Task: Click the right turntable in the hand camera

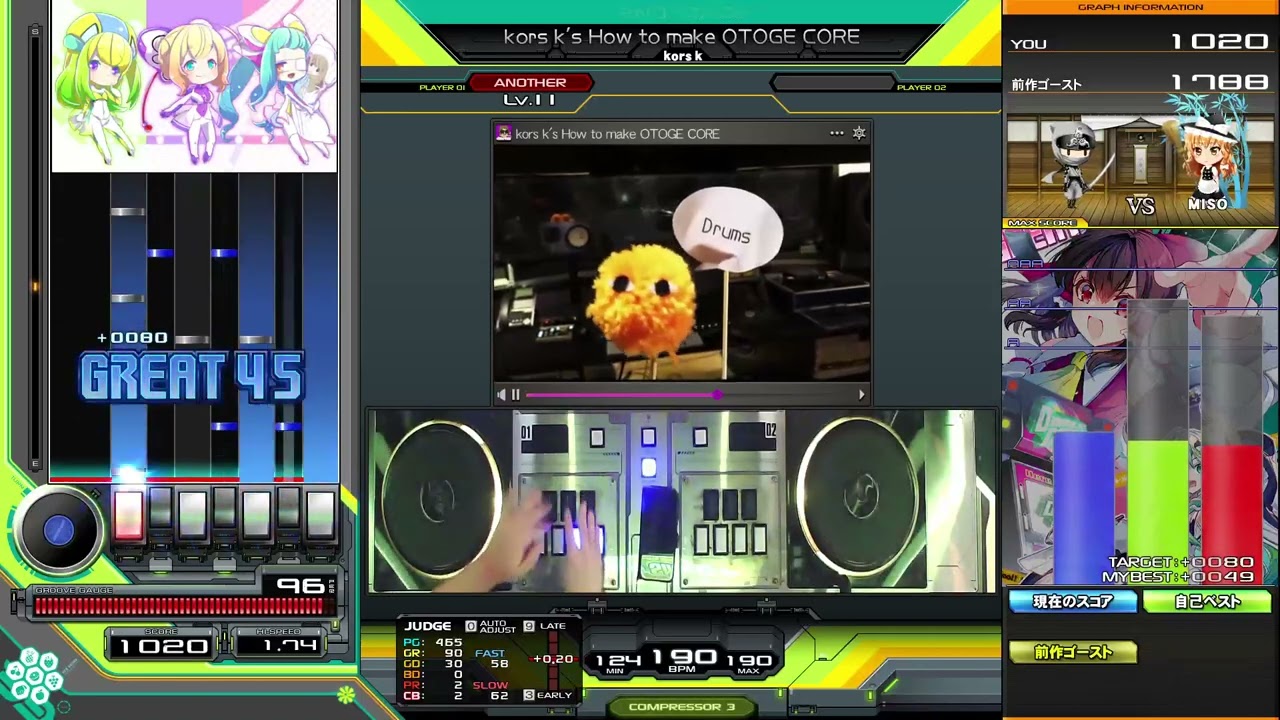Action: click(857, 498)
